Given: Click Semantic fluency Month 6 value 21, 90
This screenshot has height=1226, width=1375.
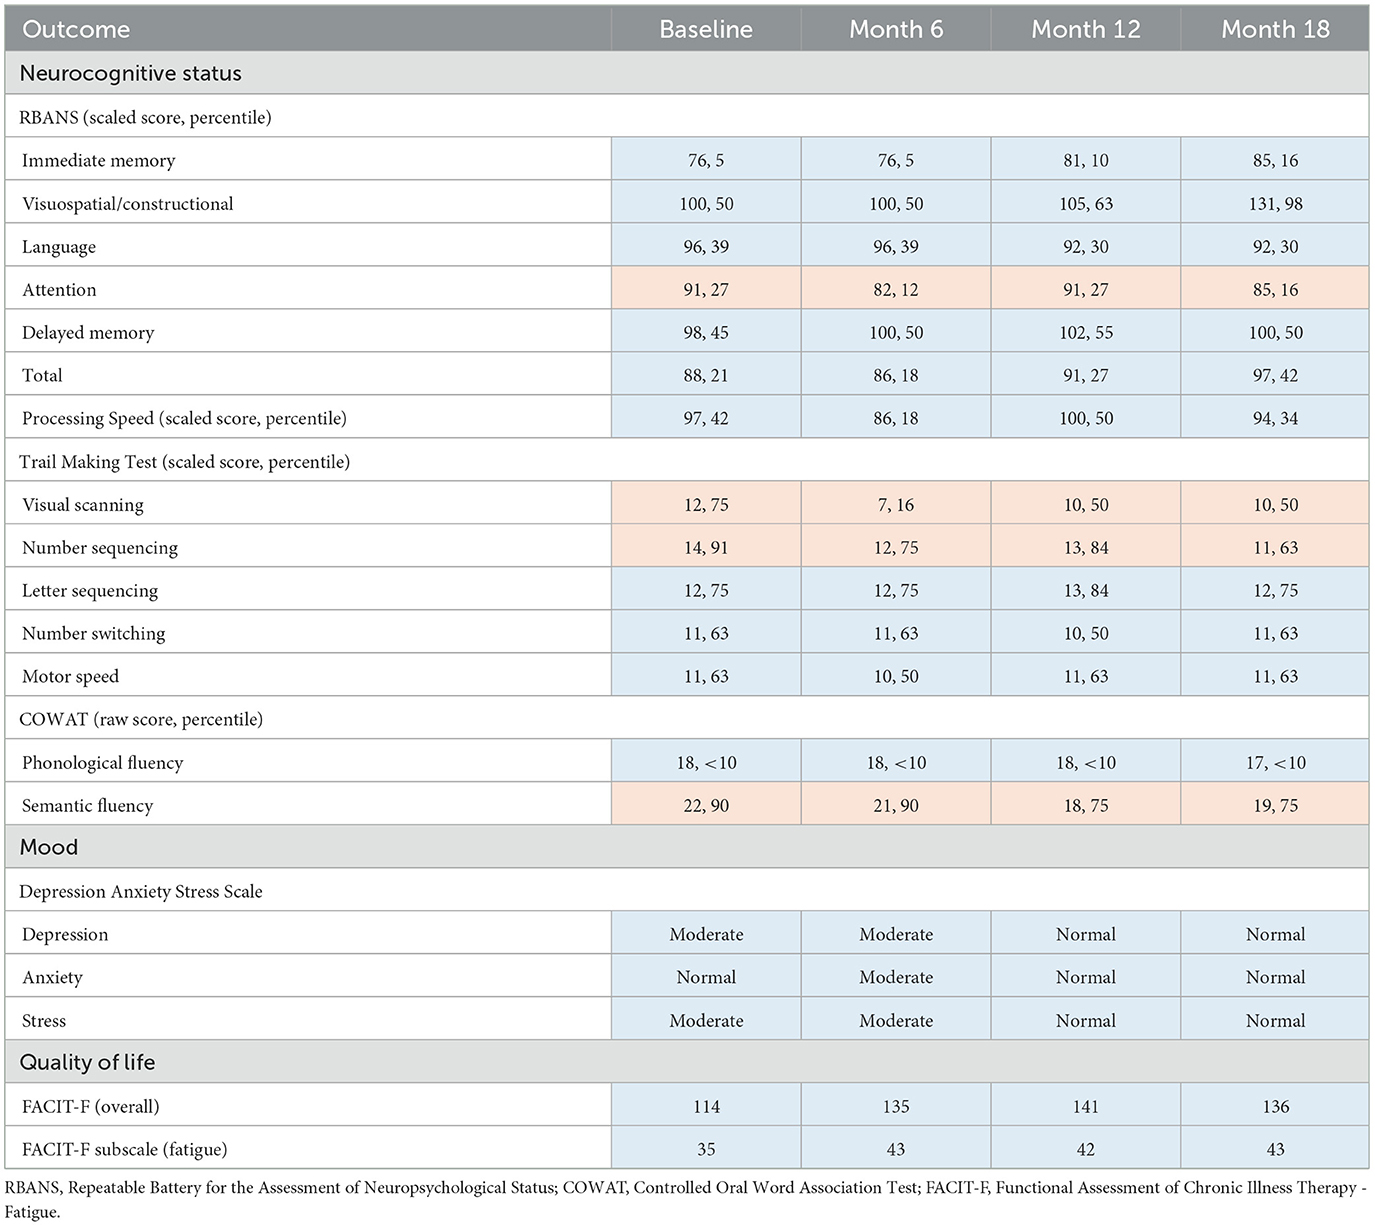Looking at the screenshot, I should [x=896, y=806].
